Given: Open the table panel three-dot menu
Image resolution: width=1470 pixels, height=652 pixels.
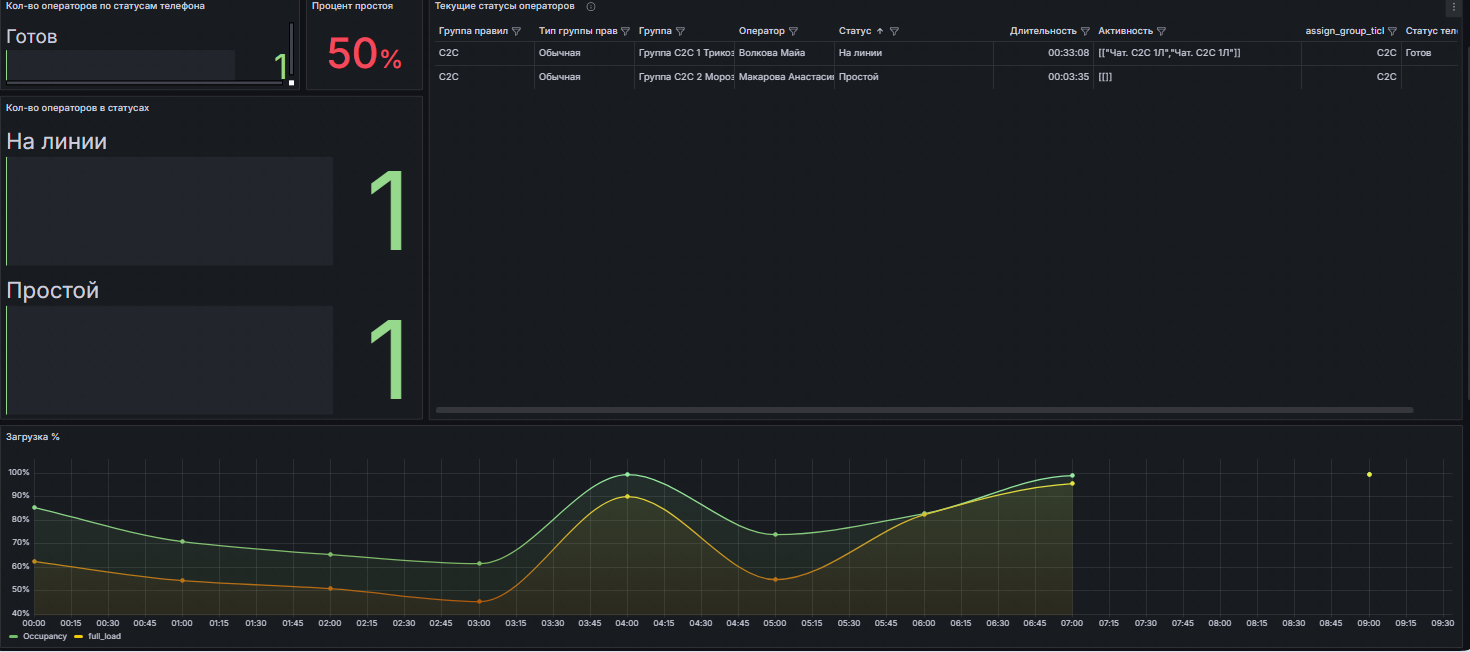Looking at the screenshot, I should click(1453, 7).
